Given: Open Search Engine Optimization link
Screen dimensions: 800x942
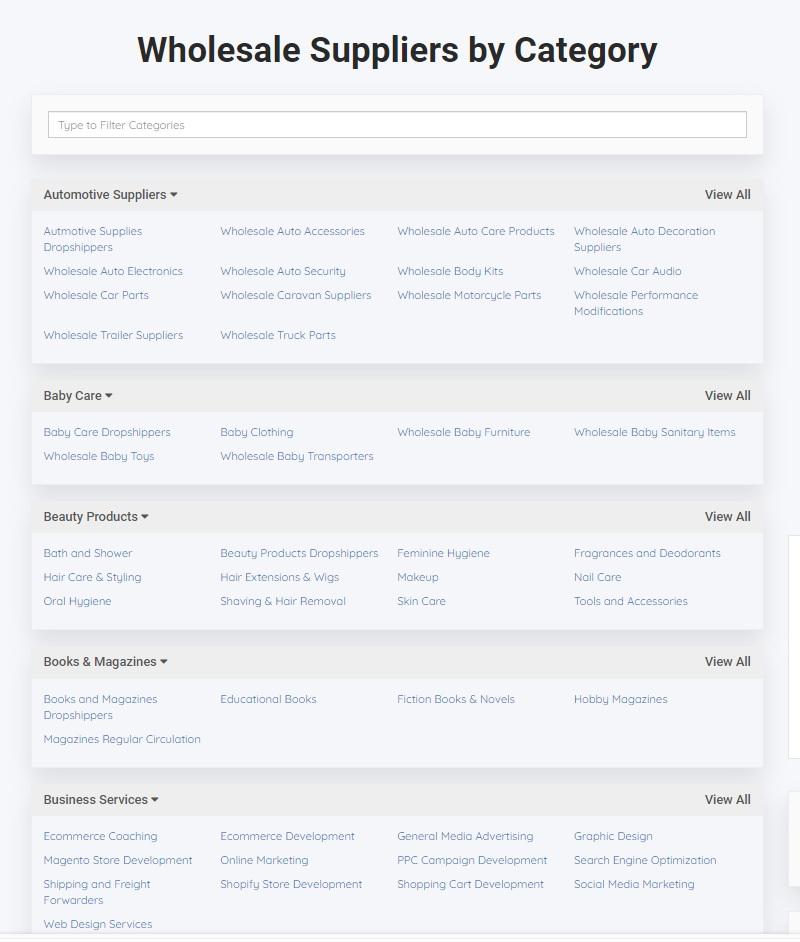Looking at the screenshot, I should pyautogui.click(x=645, y=860).
